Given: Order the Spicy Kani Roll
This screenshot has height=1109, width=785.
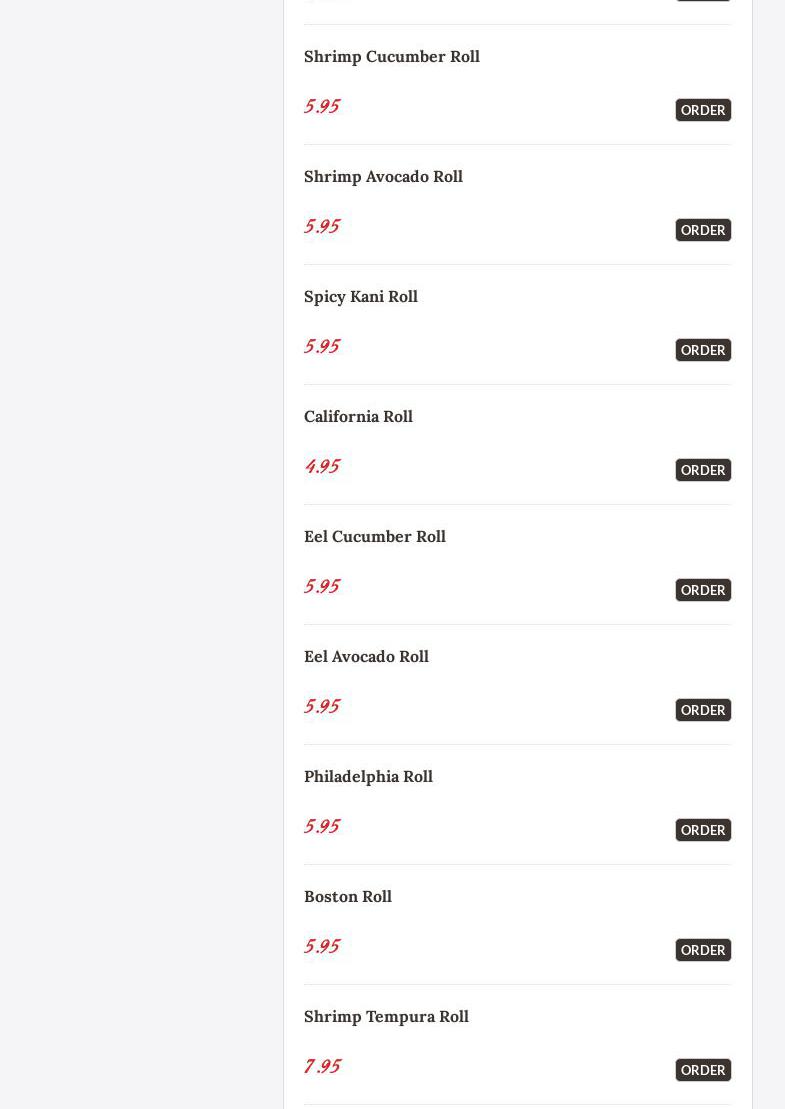Looking at the screenshot, I should coord(703,350).
